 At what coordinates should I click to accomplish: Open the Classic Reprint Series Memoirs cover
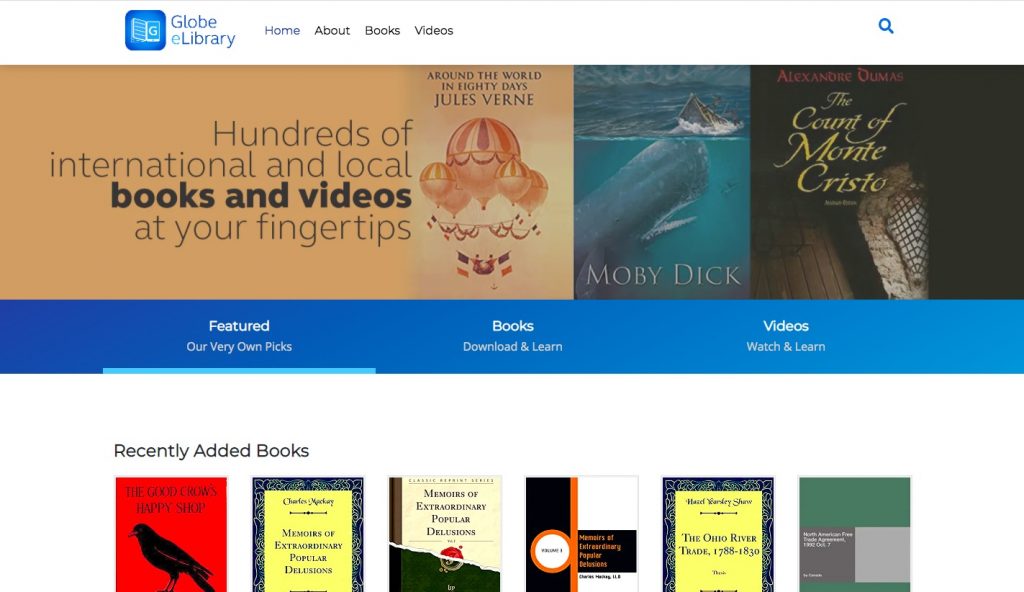tap(445, 534)
